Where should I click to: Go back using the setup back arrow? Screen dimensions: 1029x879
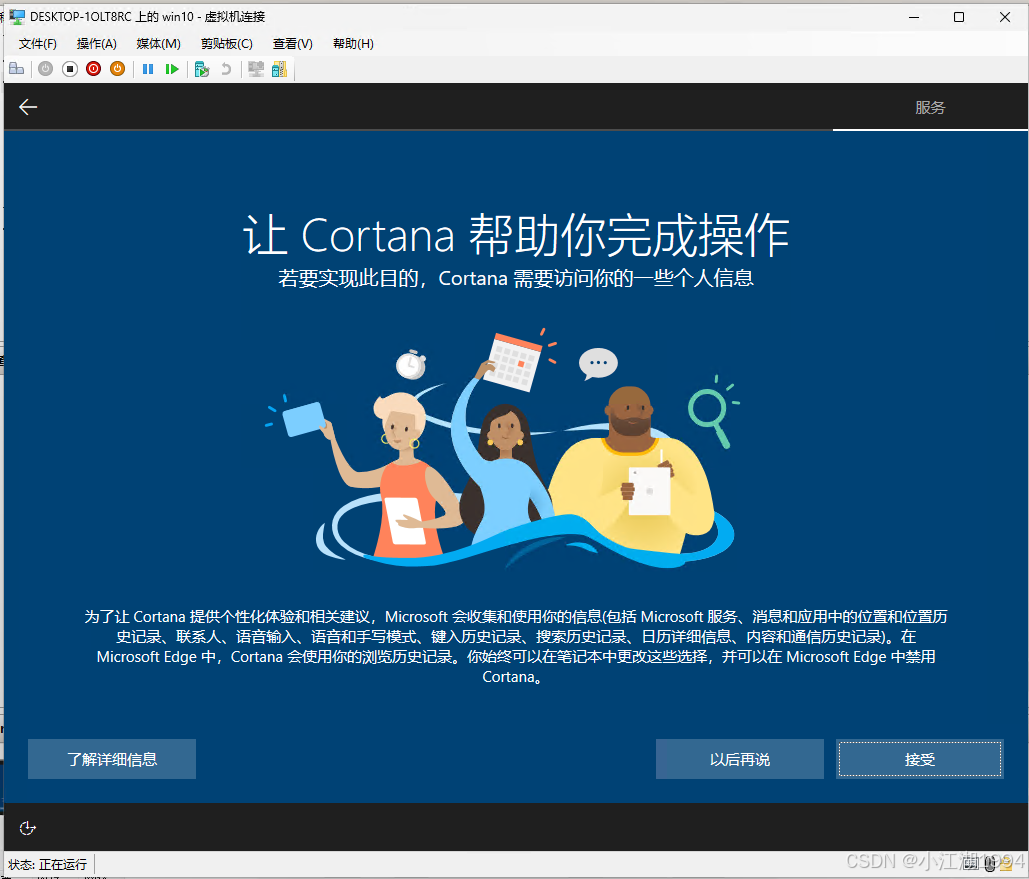pyautogui.click(x=28, y=107)
